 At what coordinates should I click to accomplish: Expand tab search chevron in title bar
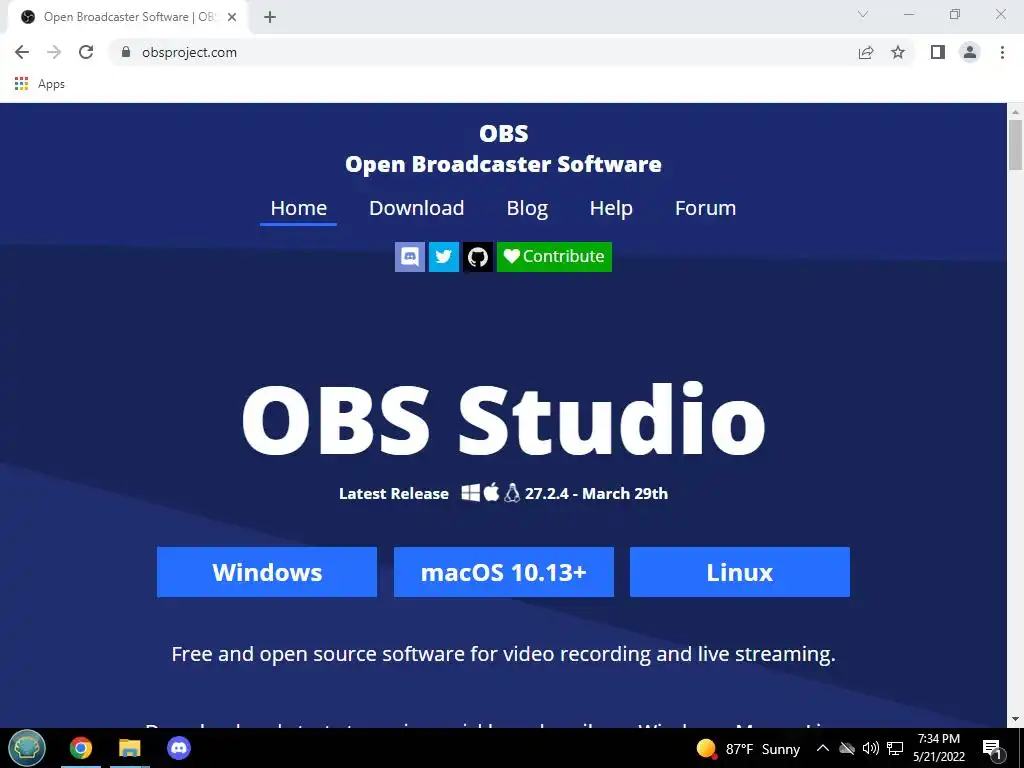coord(863,14)
